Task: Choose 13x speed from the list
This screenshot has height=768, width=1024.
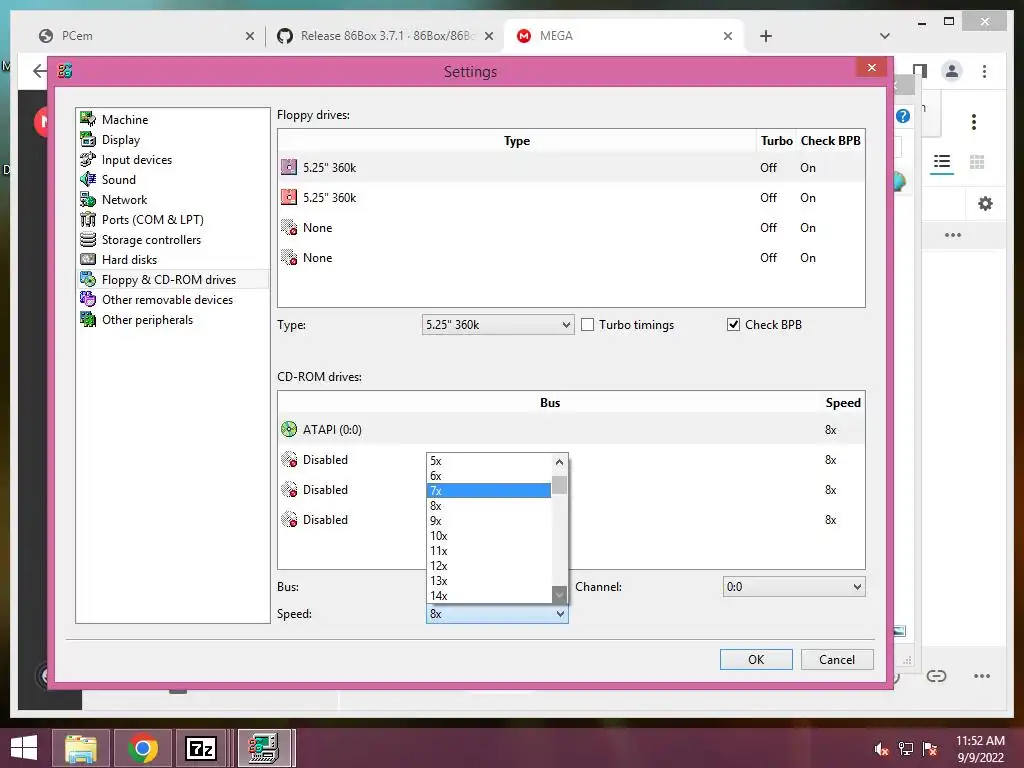Action: pos(489,581)
